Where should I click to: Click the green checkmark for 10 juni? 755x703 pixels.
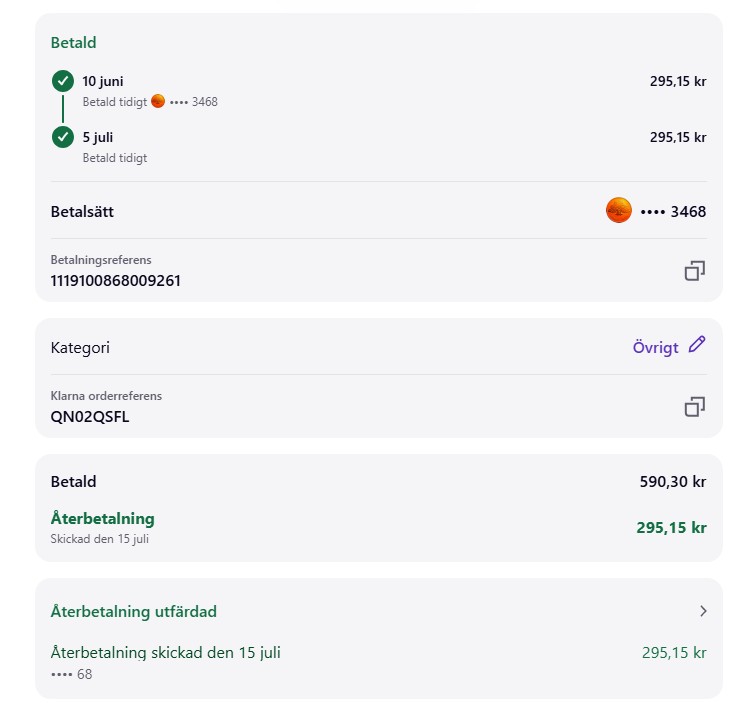point(63,82)
